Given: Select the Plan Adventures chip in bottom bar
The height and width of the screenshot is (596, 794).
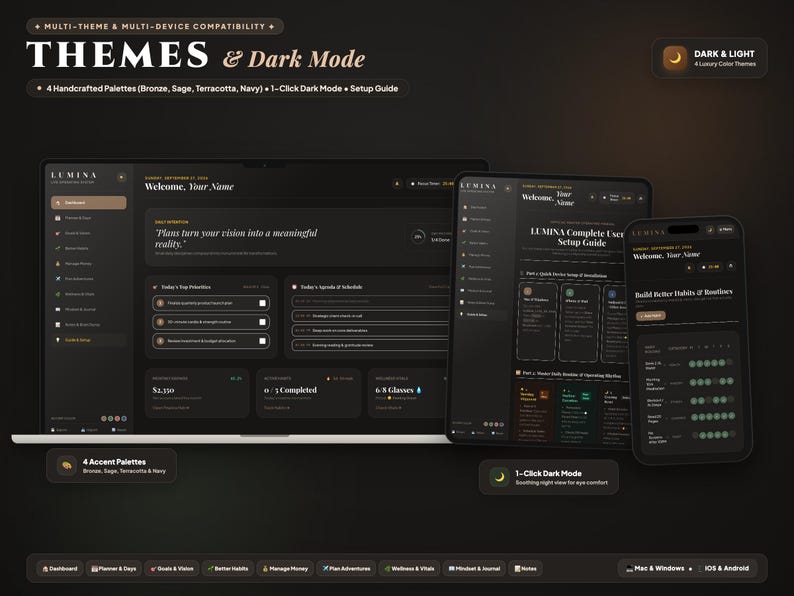Looking at the screenshot, I should (346, 569).
